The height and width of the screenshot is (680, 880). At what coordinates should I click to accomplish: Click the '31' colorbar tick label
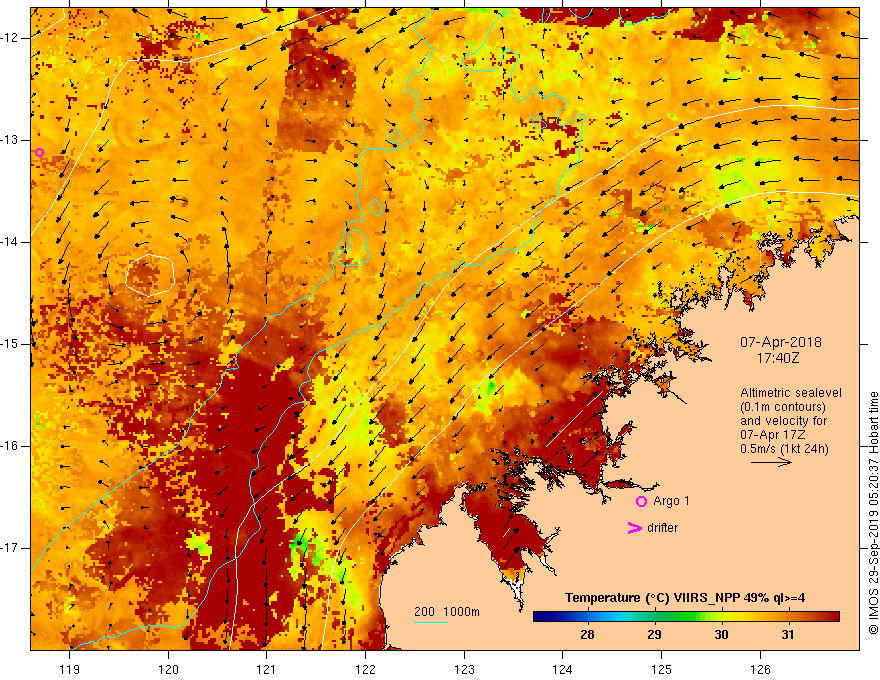click(788, 635)
